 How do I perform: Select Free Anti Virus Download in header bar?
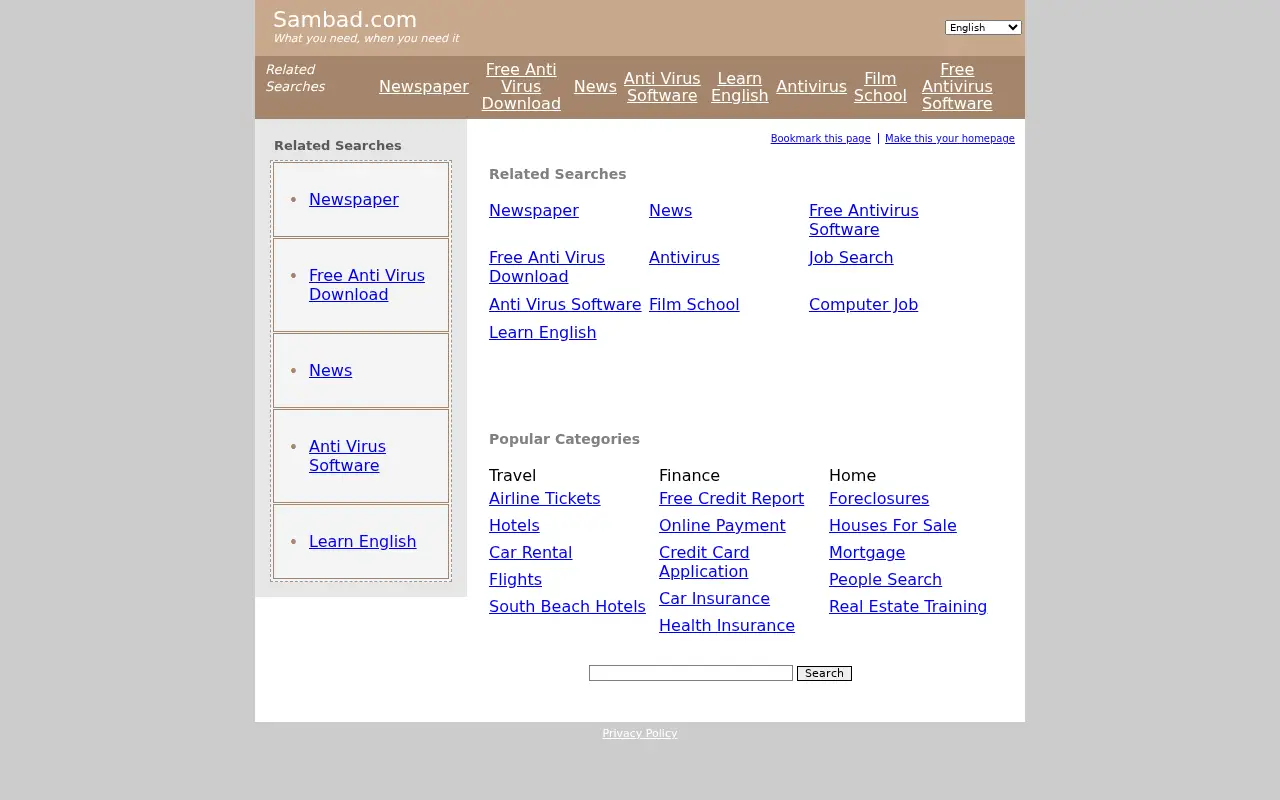[521, 86]
